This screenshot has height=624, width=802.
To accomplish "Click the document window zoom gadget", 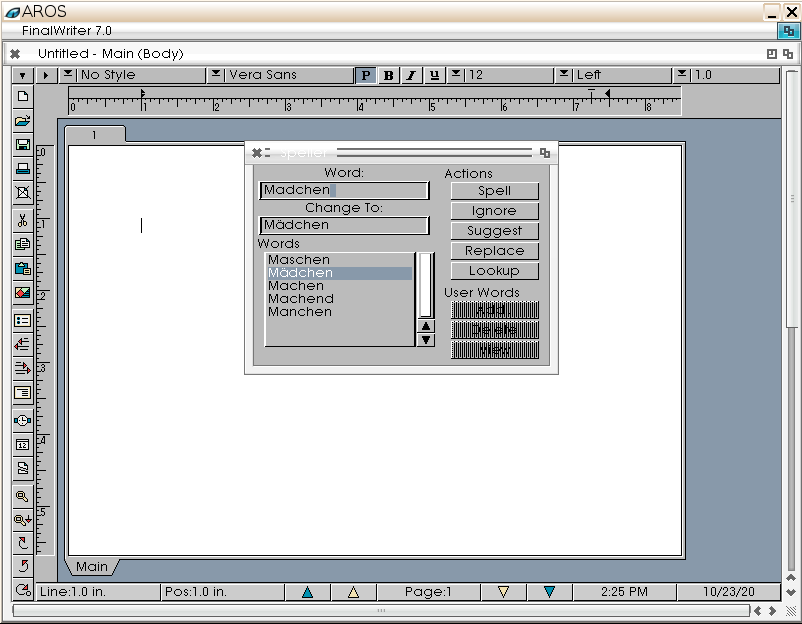I will (772, 54).
